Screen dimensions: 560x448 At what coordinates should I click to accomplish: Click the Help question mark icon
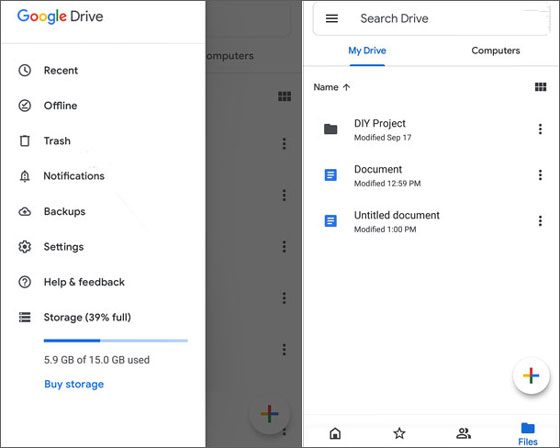tap(25, 282)
